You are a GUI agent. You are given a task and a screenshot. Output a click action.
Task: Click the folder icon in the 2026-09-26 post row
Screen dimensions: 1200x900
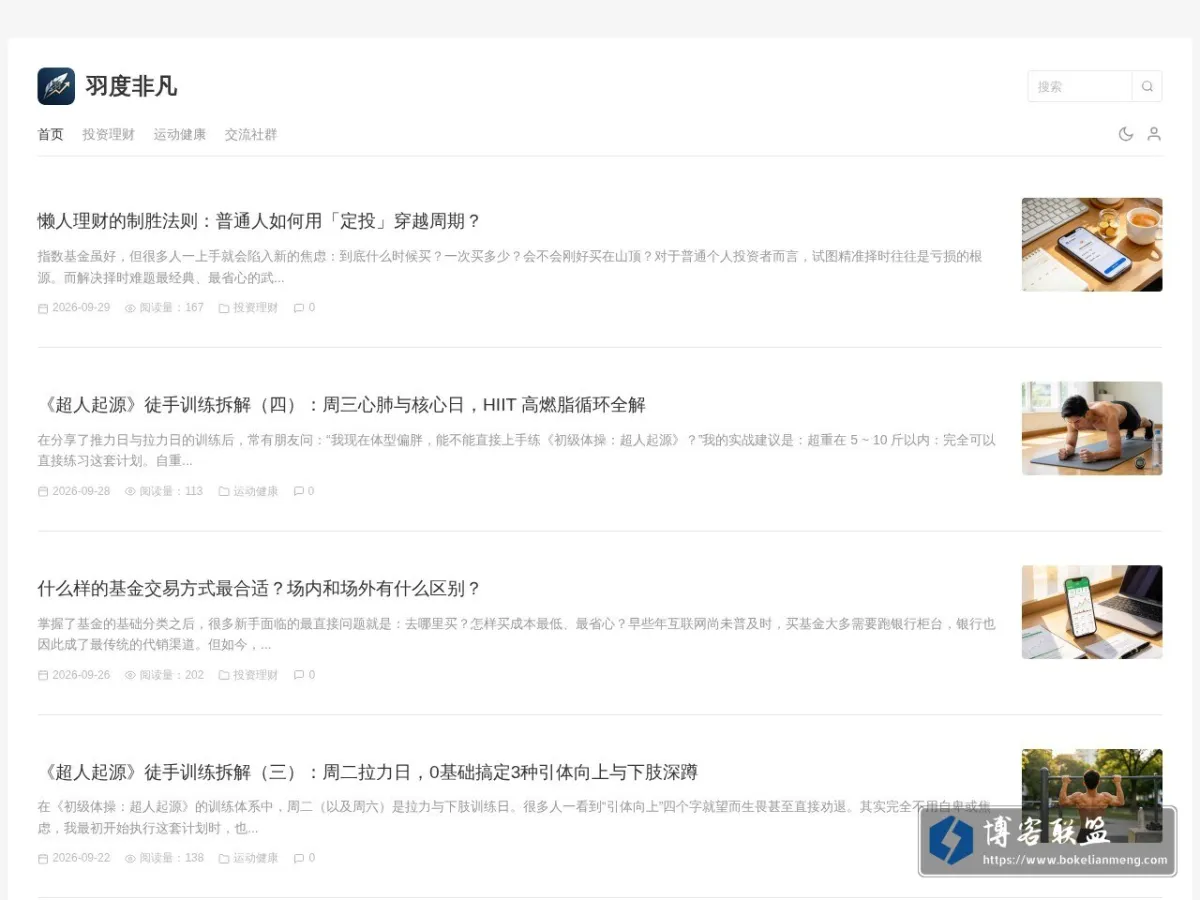click(224, 675)
